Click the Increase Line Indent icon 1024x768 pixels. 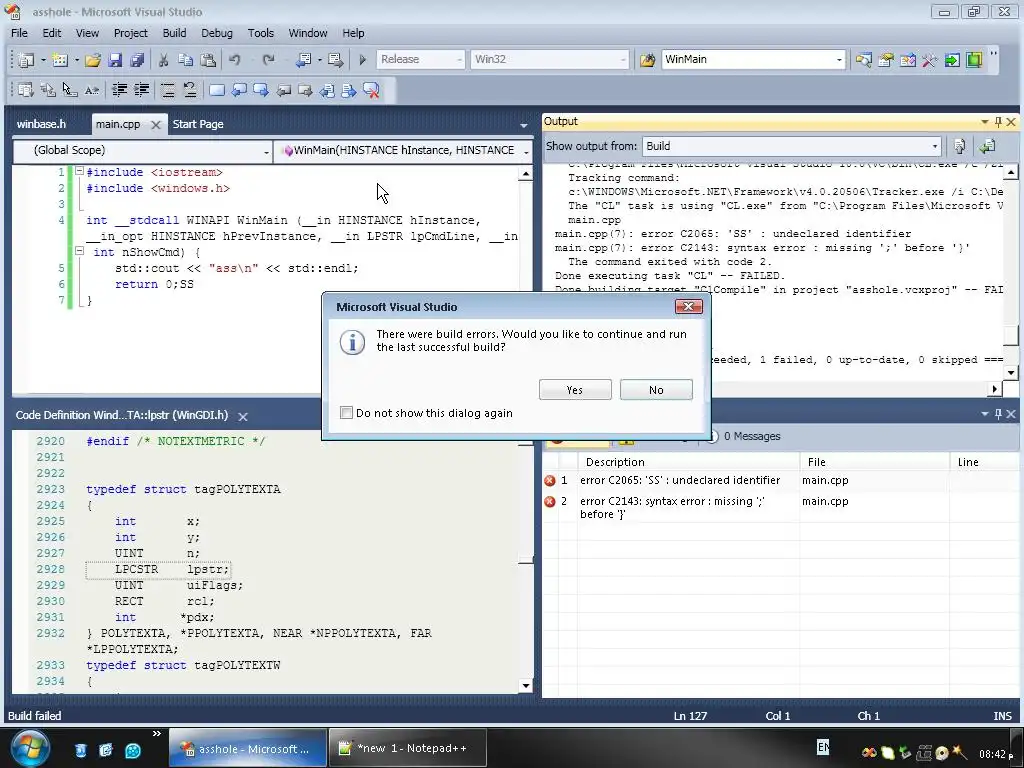coord(142,90)
